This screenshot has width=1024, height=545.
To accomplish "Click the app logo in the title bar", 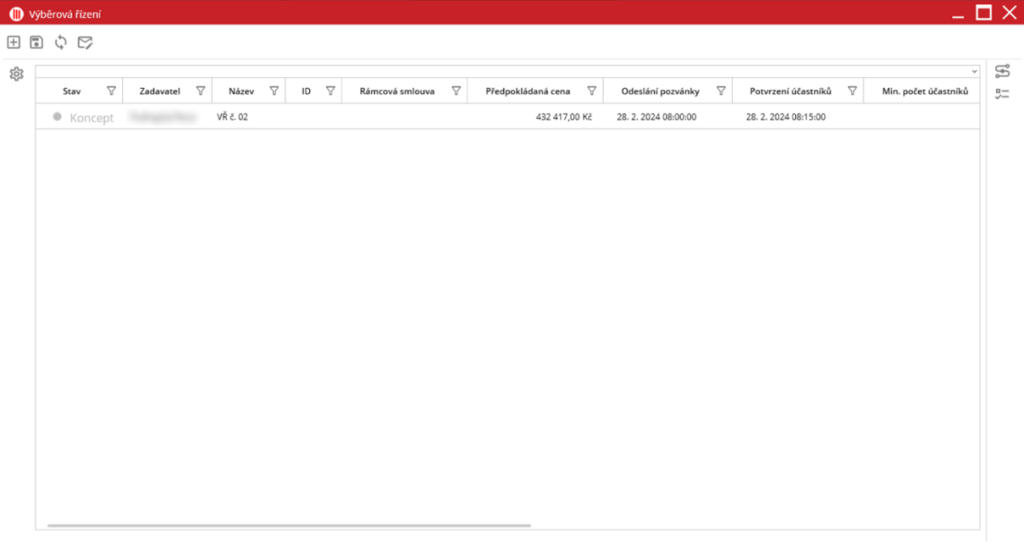I will (x=16, y=13).
